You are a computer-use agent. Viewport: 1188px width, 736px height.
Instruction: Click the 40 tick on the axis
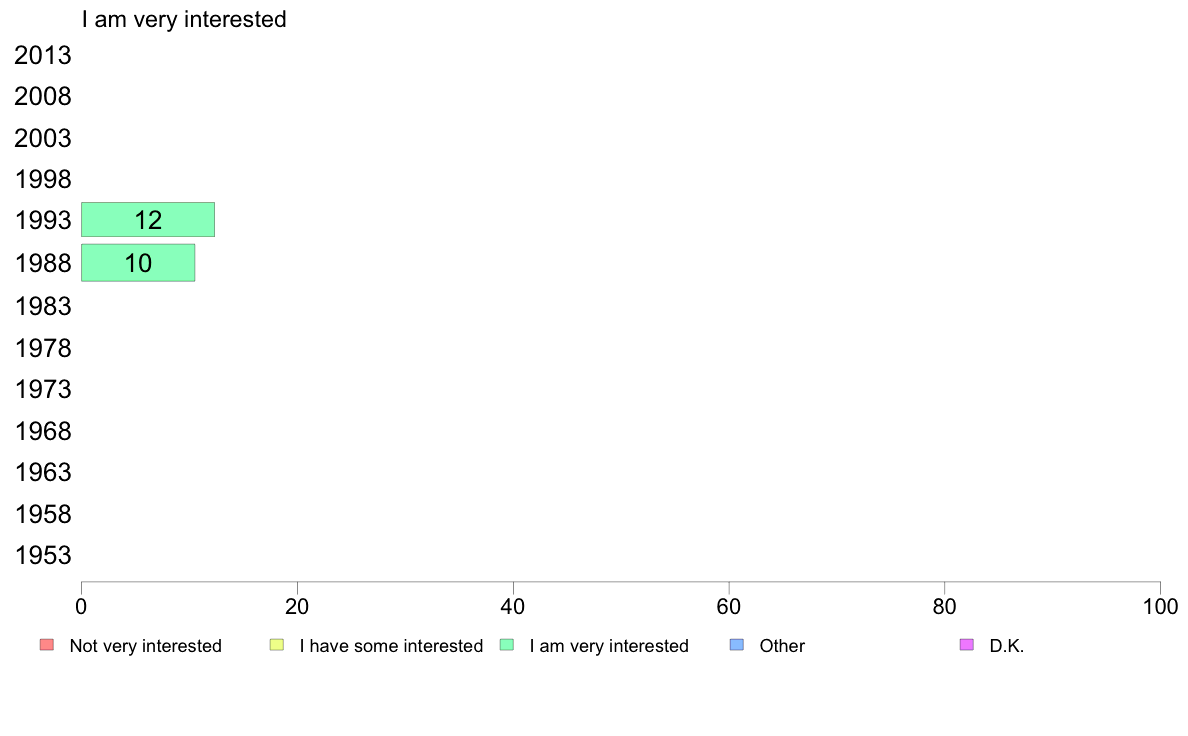click(513, 606)
